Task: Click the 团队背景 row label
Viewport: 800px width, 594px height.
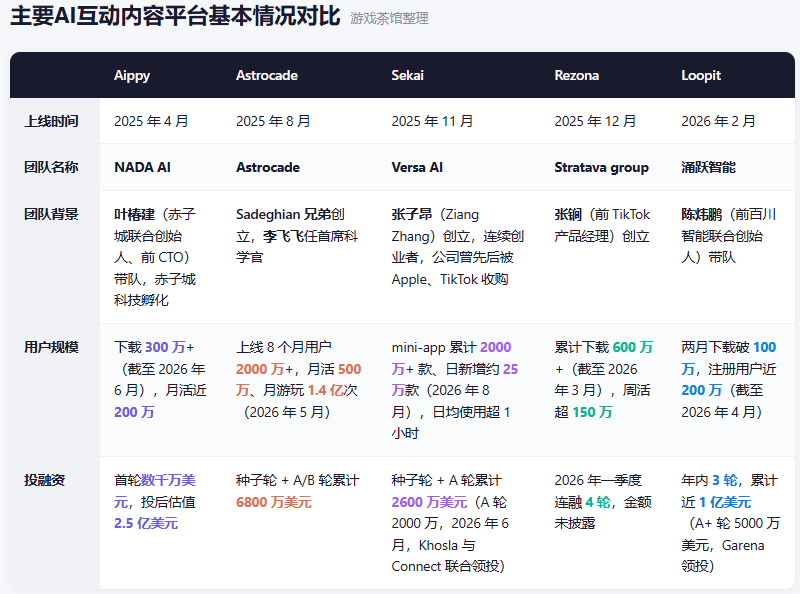Action: coord(52,214)
